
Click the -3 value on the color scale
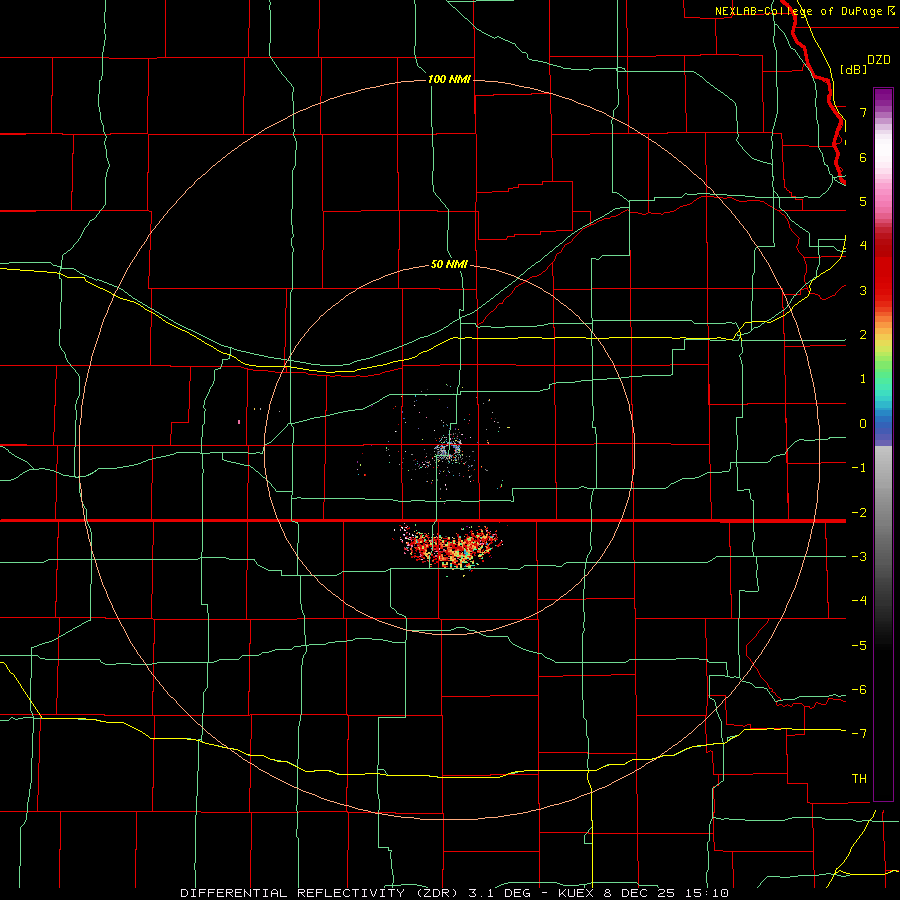pyautogui.click(x=859, y=557)
